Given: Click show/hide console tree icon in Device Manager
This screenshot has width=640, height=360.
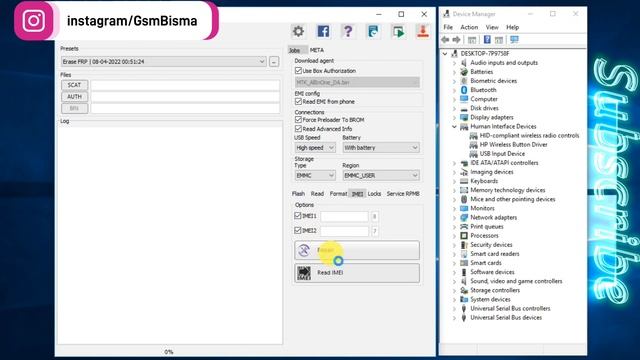Looking at the screenshot, I should [x=472, y=40].
